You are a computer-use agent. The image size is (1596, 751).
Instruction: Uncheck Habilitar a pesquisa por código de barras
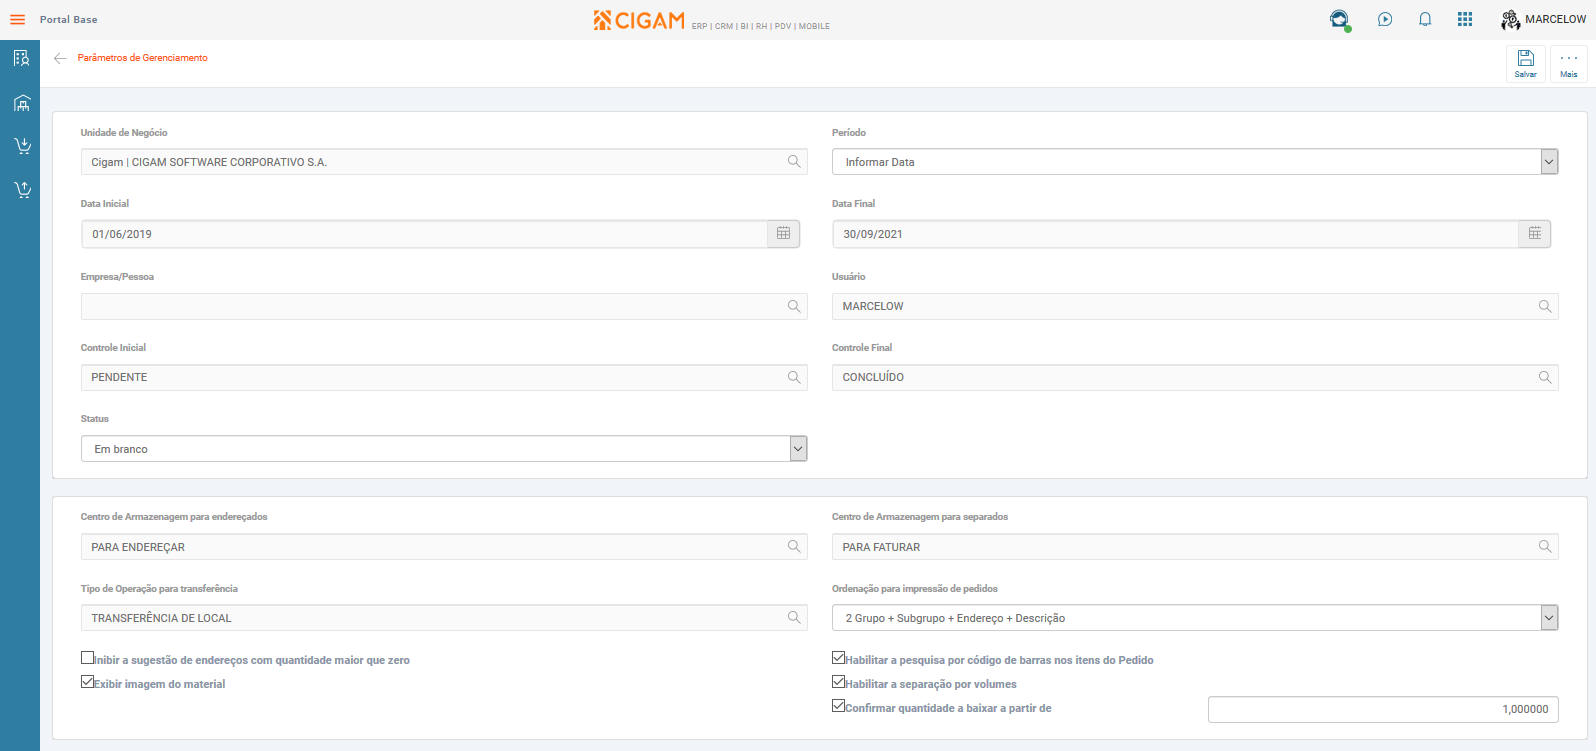tap(838, 658)
